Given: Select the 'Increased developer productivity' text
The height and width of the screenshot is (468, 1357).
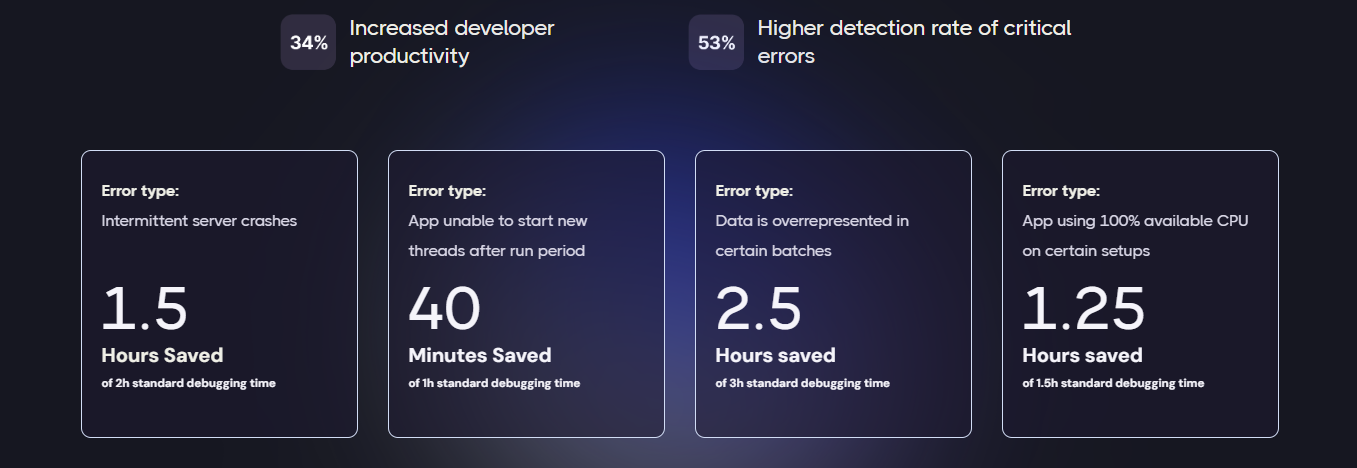Looking at the screenshot, I should coord(451,42).
